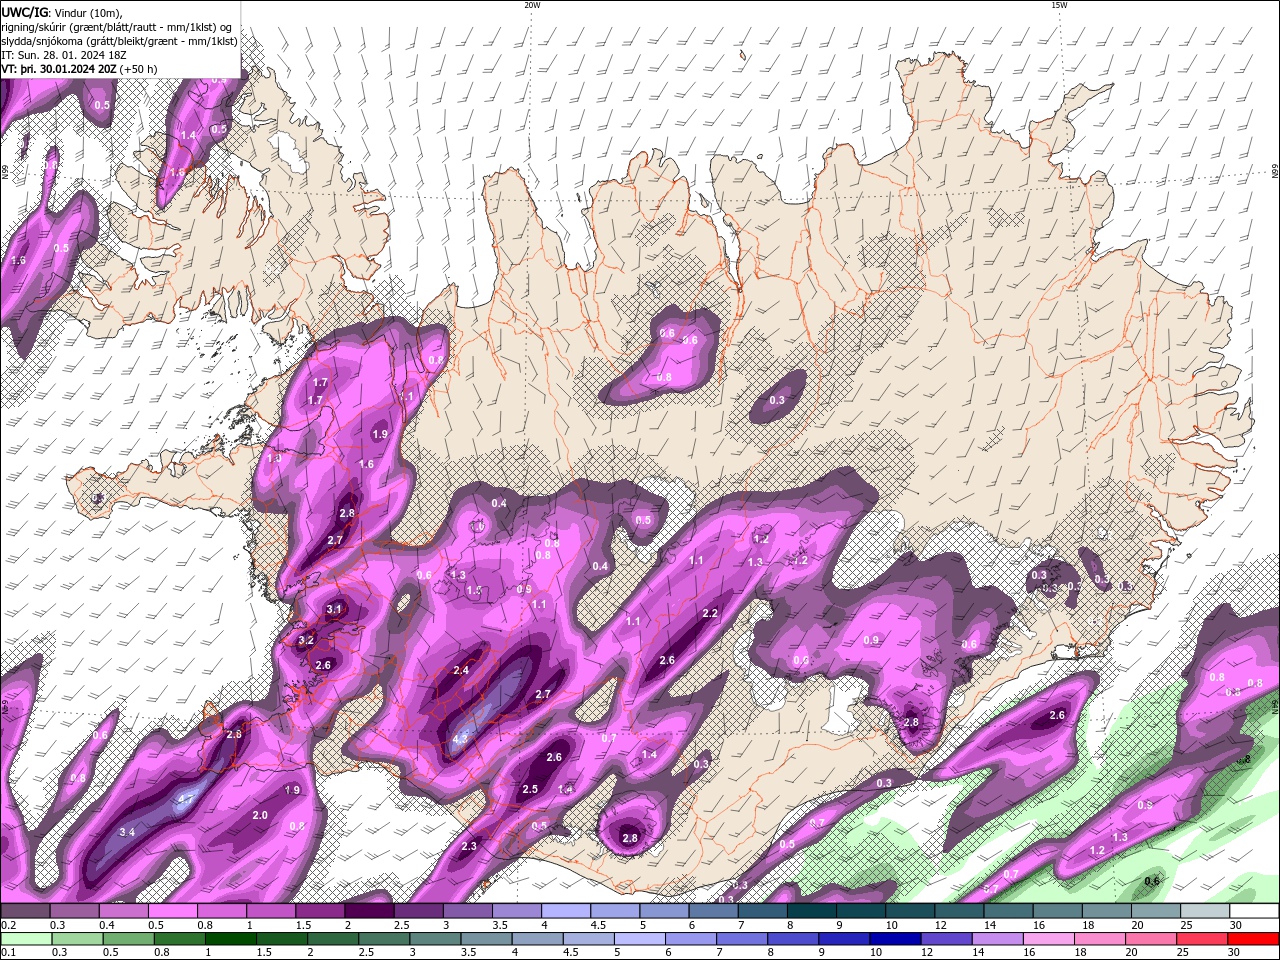Viewport: 1280px width, 960px height.
Task: Click the '2.3' precipitation value on the map
Action: pos(469,846)
